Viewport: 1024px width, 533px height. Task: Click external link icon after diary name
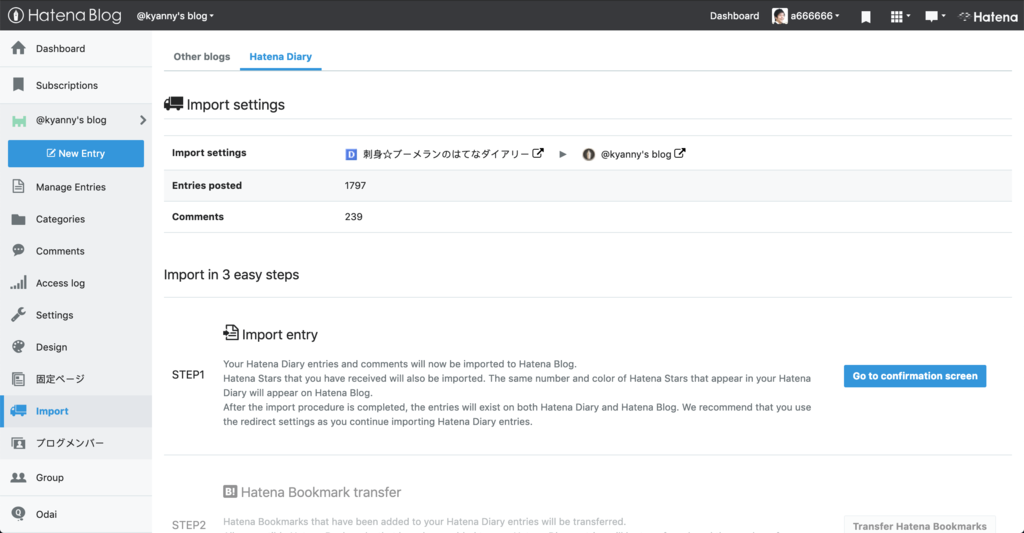537,153
